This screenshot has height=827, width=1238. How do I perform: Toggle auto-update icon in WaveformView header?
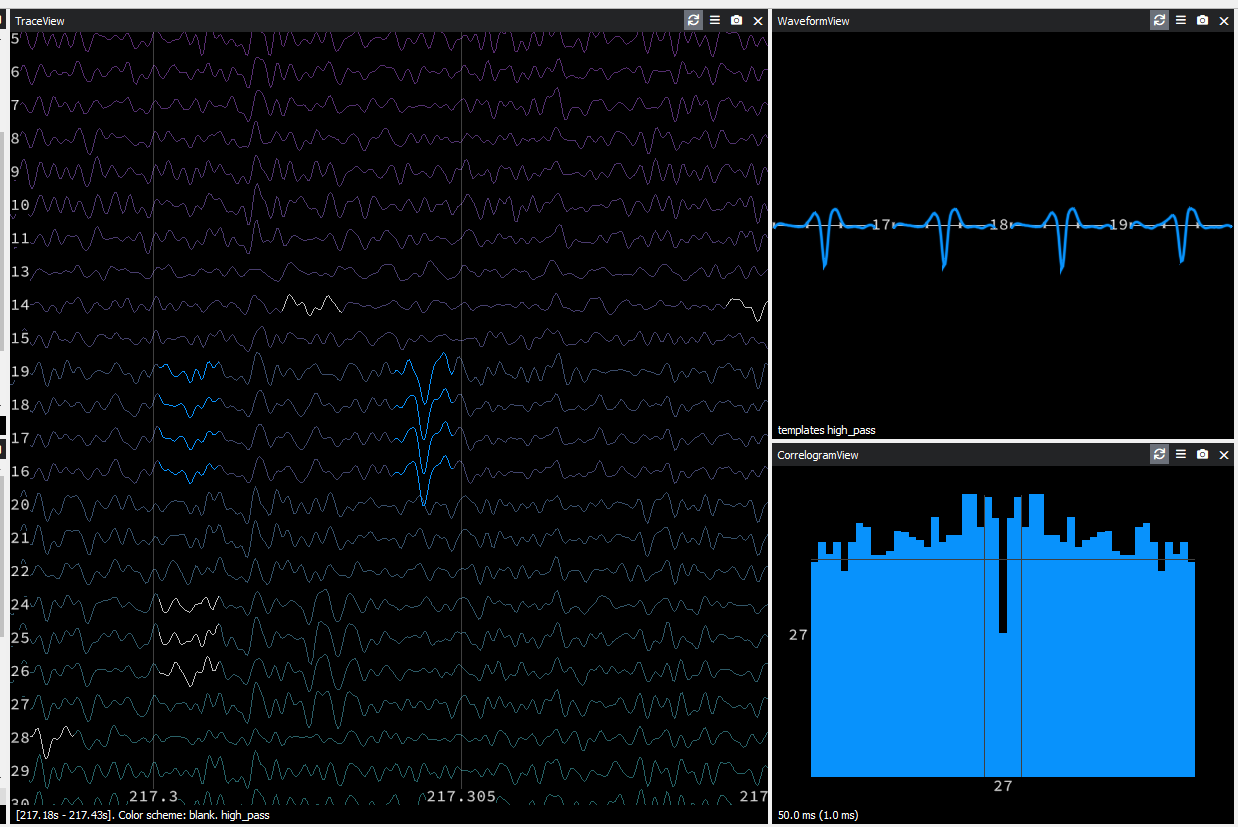click(1159, 20)
